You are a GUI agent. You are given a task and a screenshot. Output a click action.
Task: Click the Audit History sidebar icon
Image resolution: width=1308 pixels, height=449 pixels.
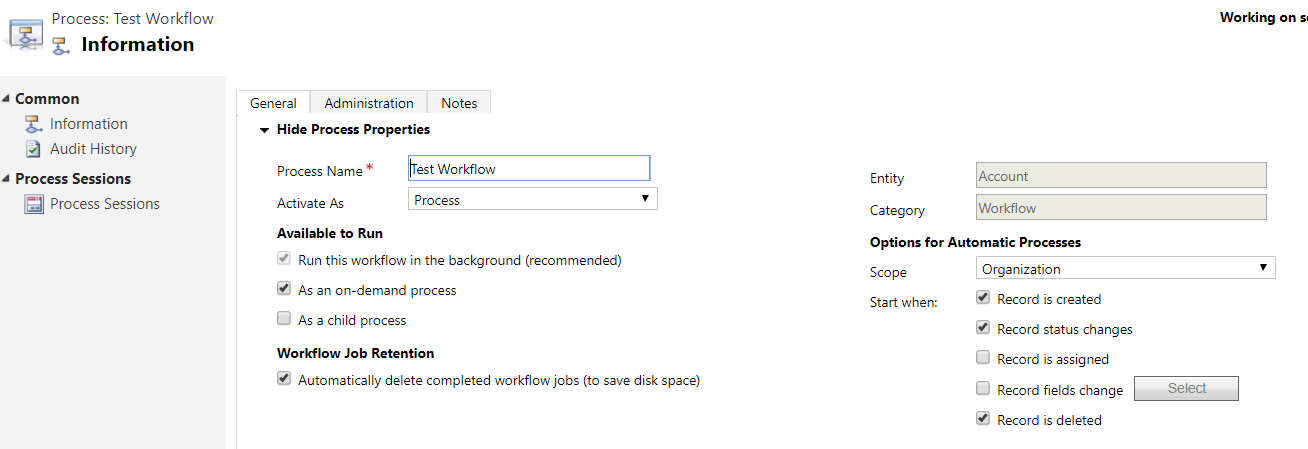pos(33,149)
